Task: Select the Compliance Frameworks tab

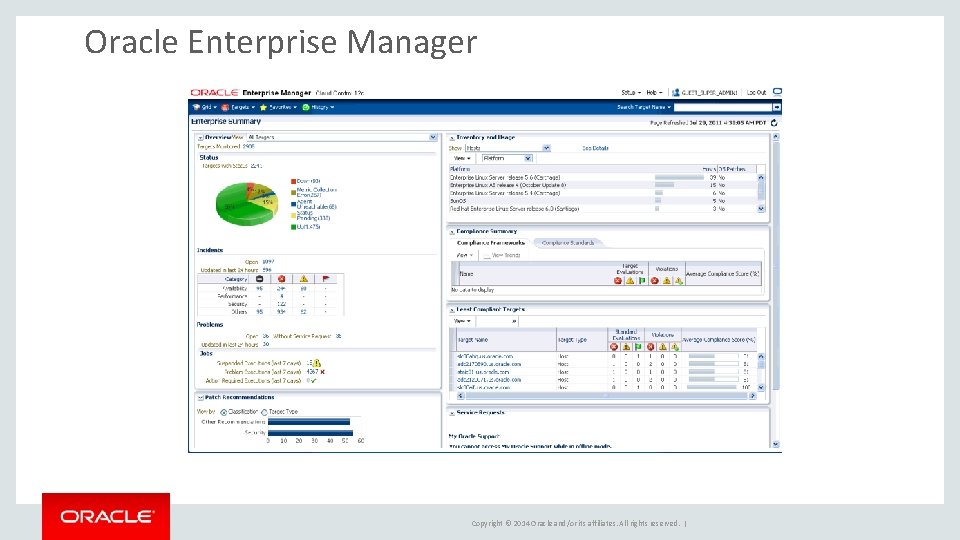Action: [490, 243]
